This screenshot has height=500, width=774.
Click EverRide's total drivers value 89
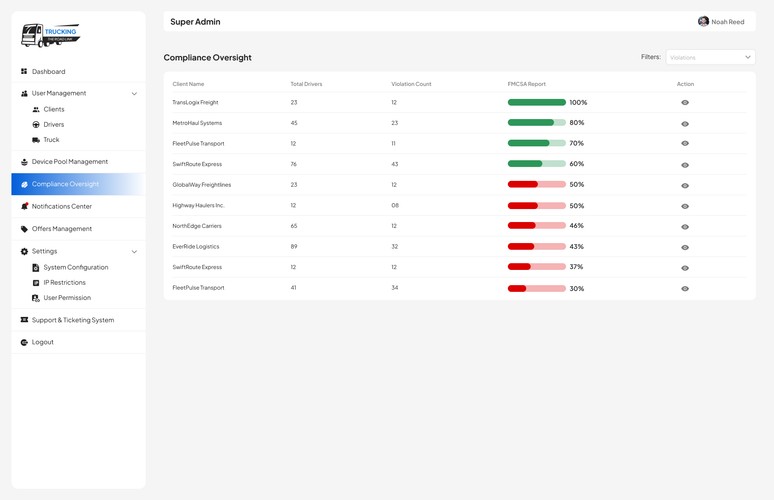point(294,246)
